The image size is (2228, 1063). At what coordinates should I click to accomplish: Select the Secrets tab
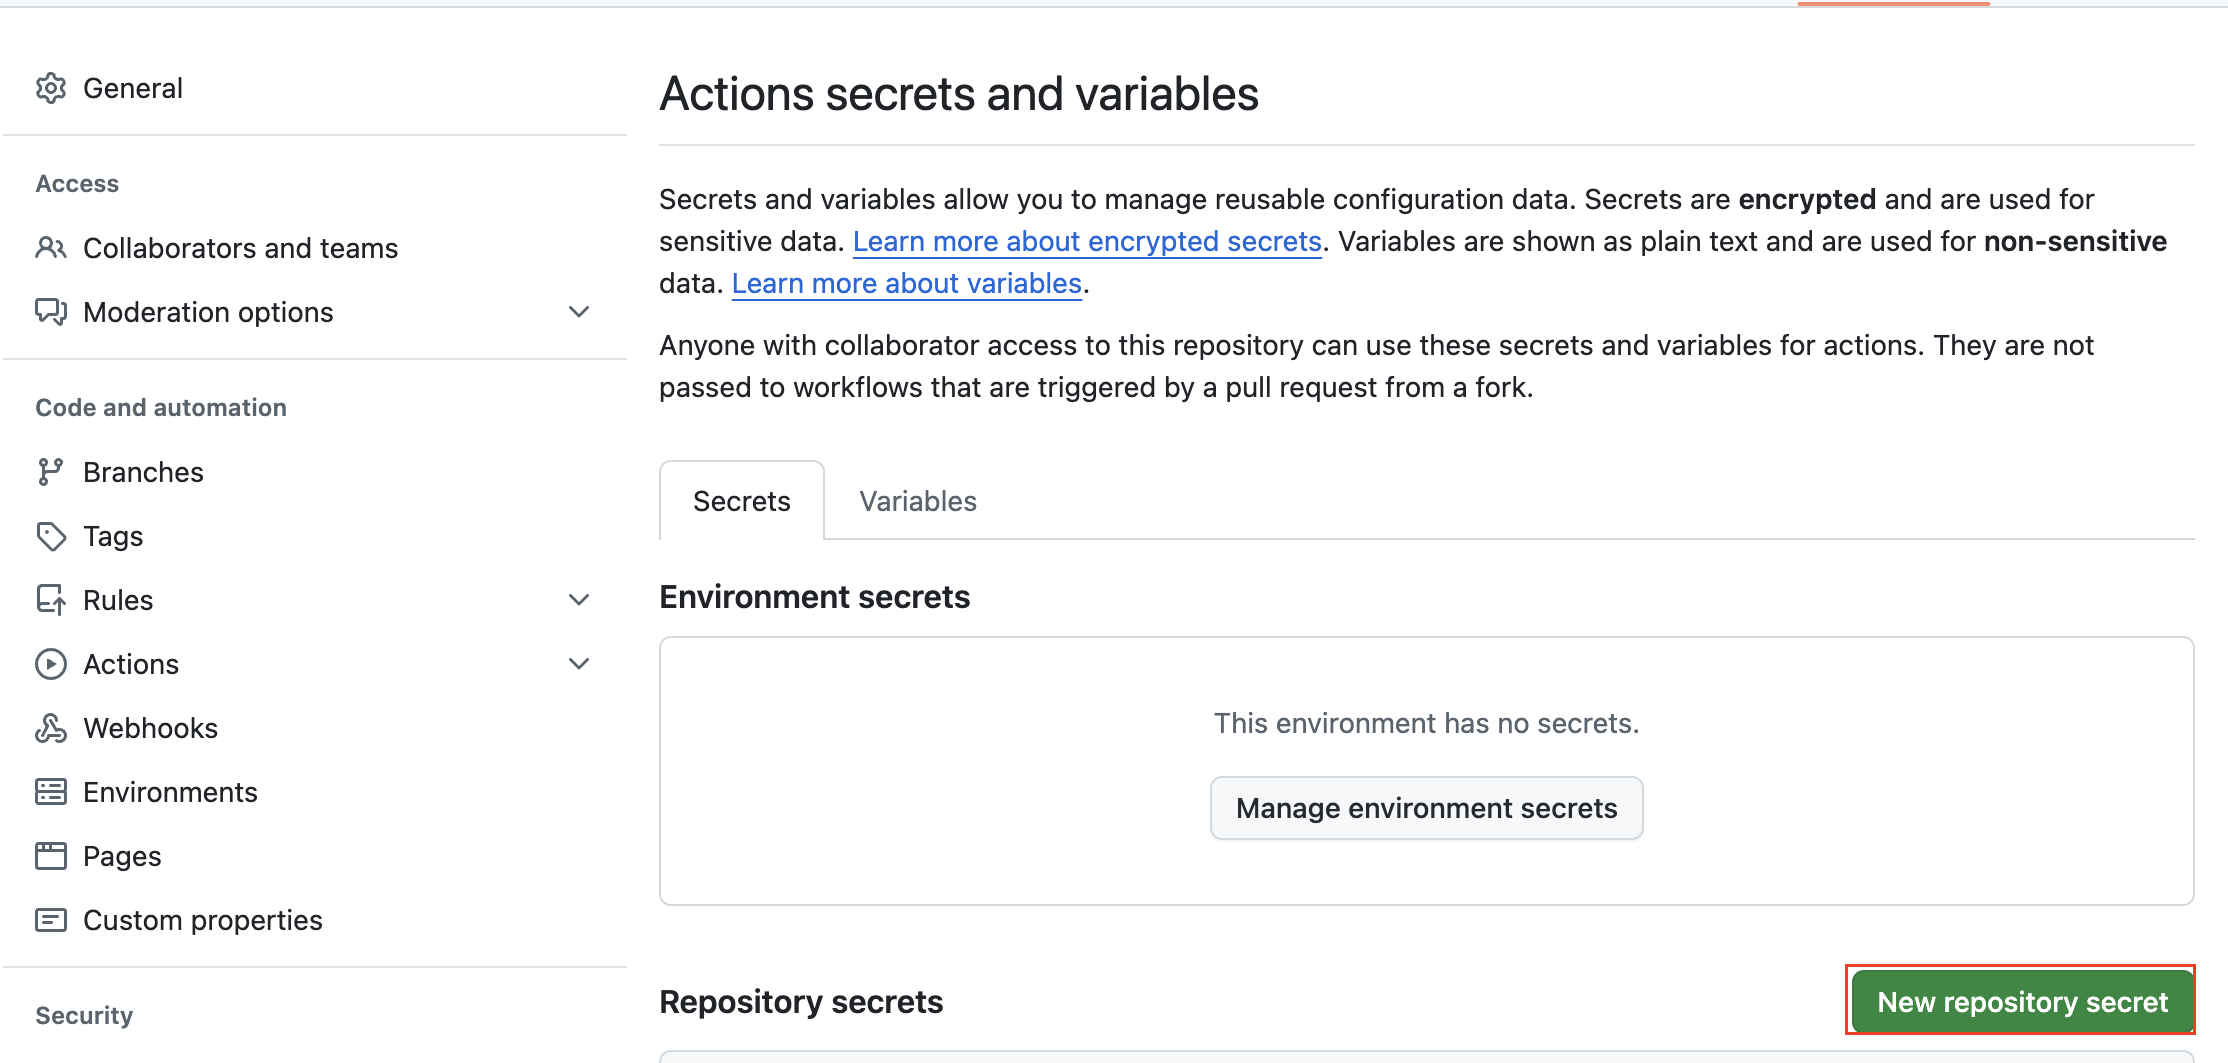click(741, 501)
